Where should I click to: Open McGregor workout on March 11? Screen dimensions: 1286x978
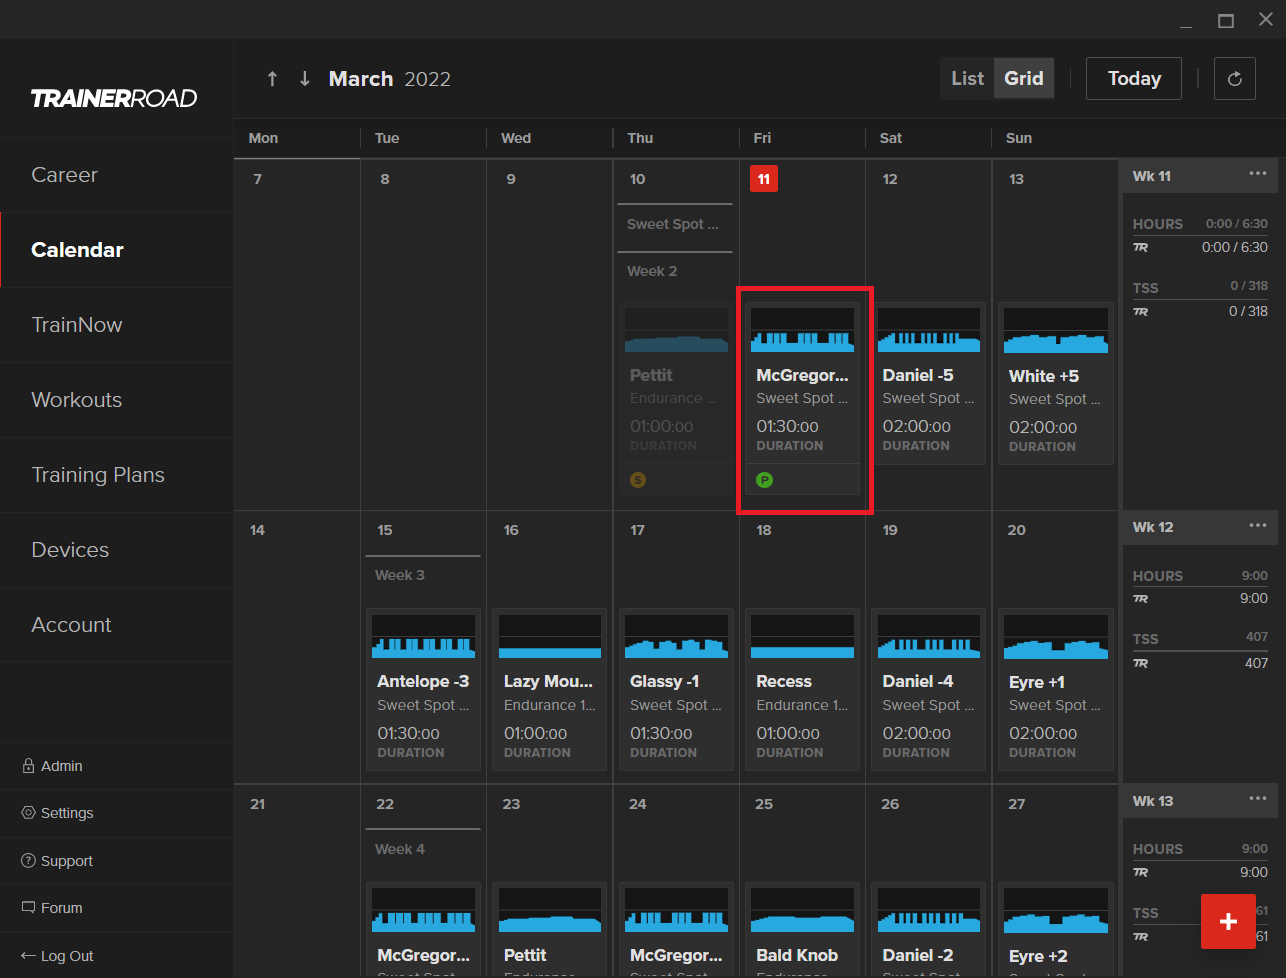pyautogui.click(x=802, y=398)
